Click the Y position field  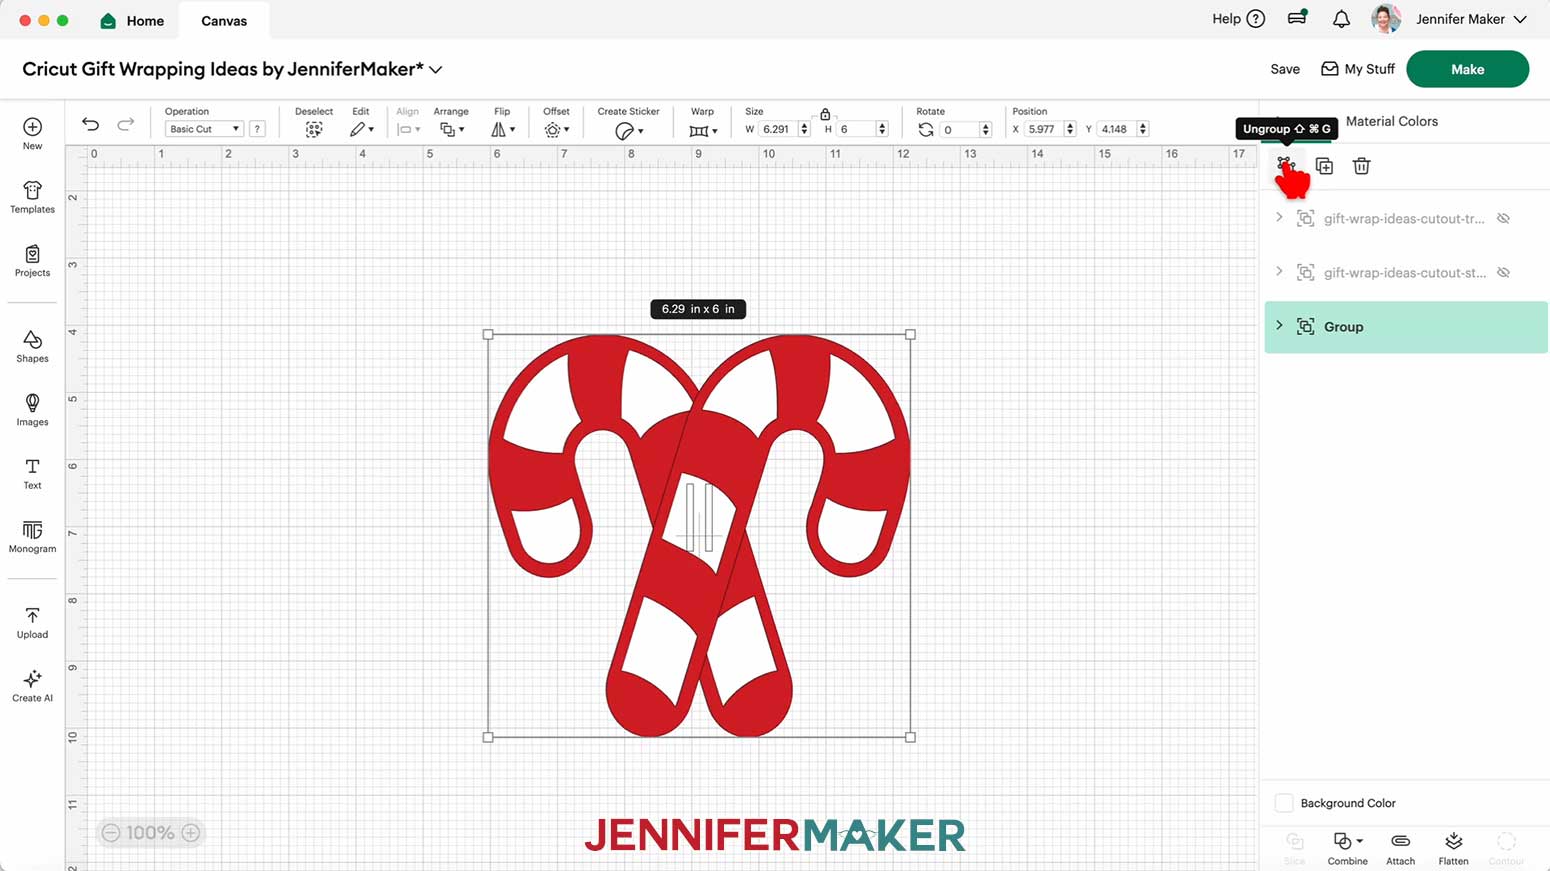click(1116, 129)
